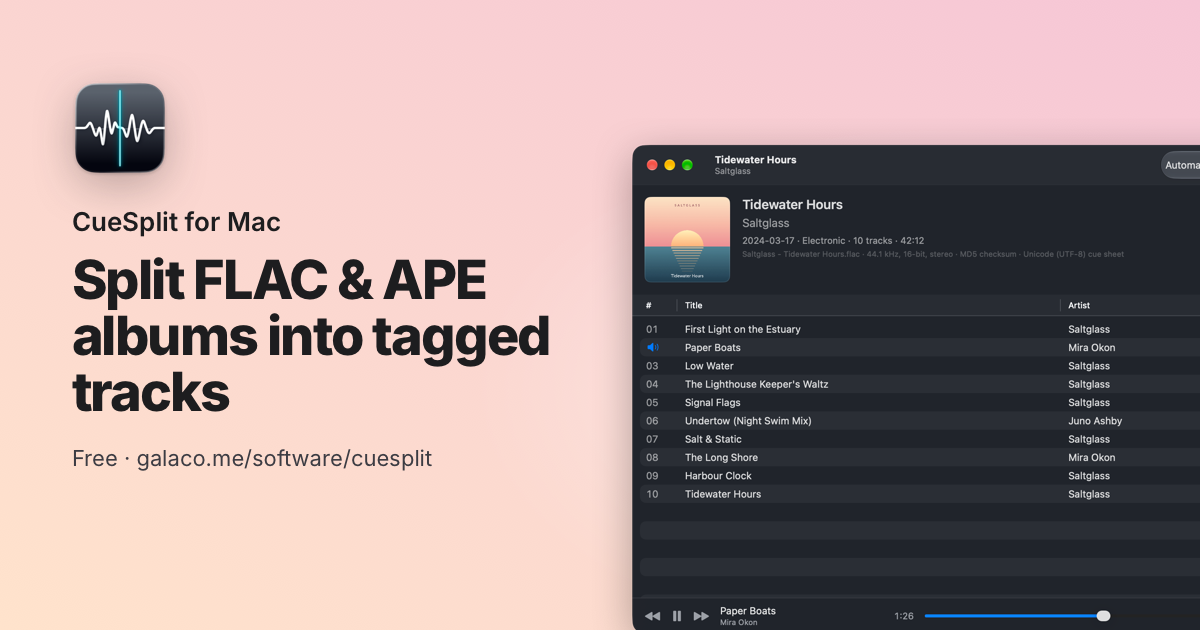The width and height of the screenshot is (1200, 630).
Task: Skip to previous track with rewind icon
Action: (652, 616)
